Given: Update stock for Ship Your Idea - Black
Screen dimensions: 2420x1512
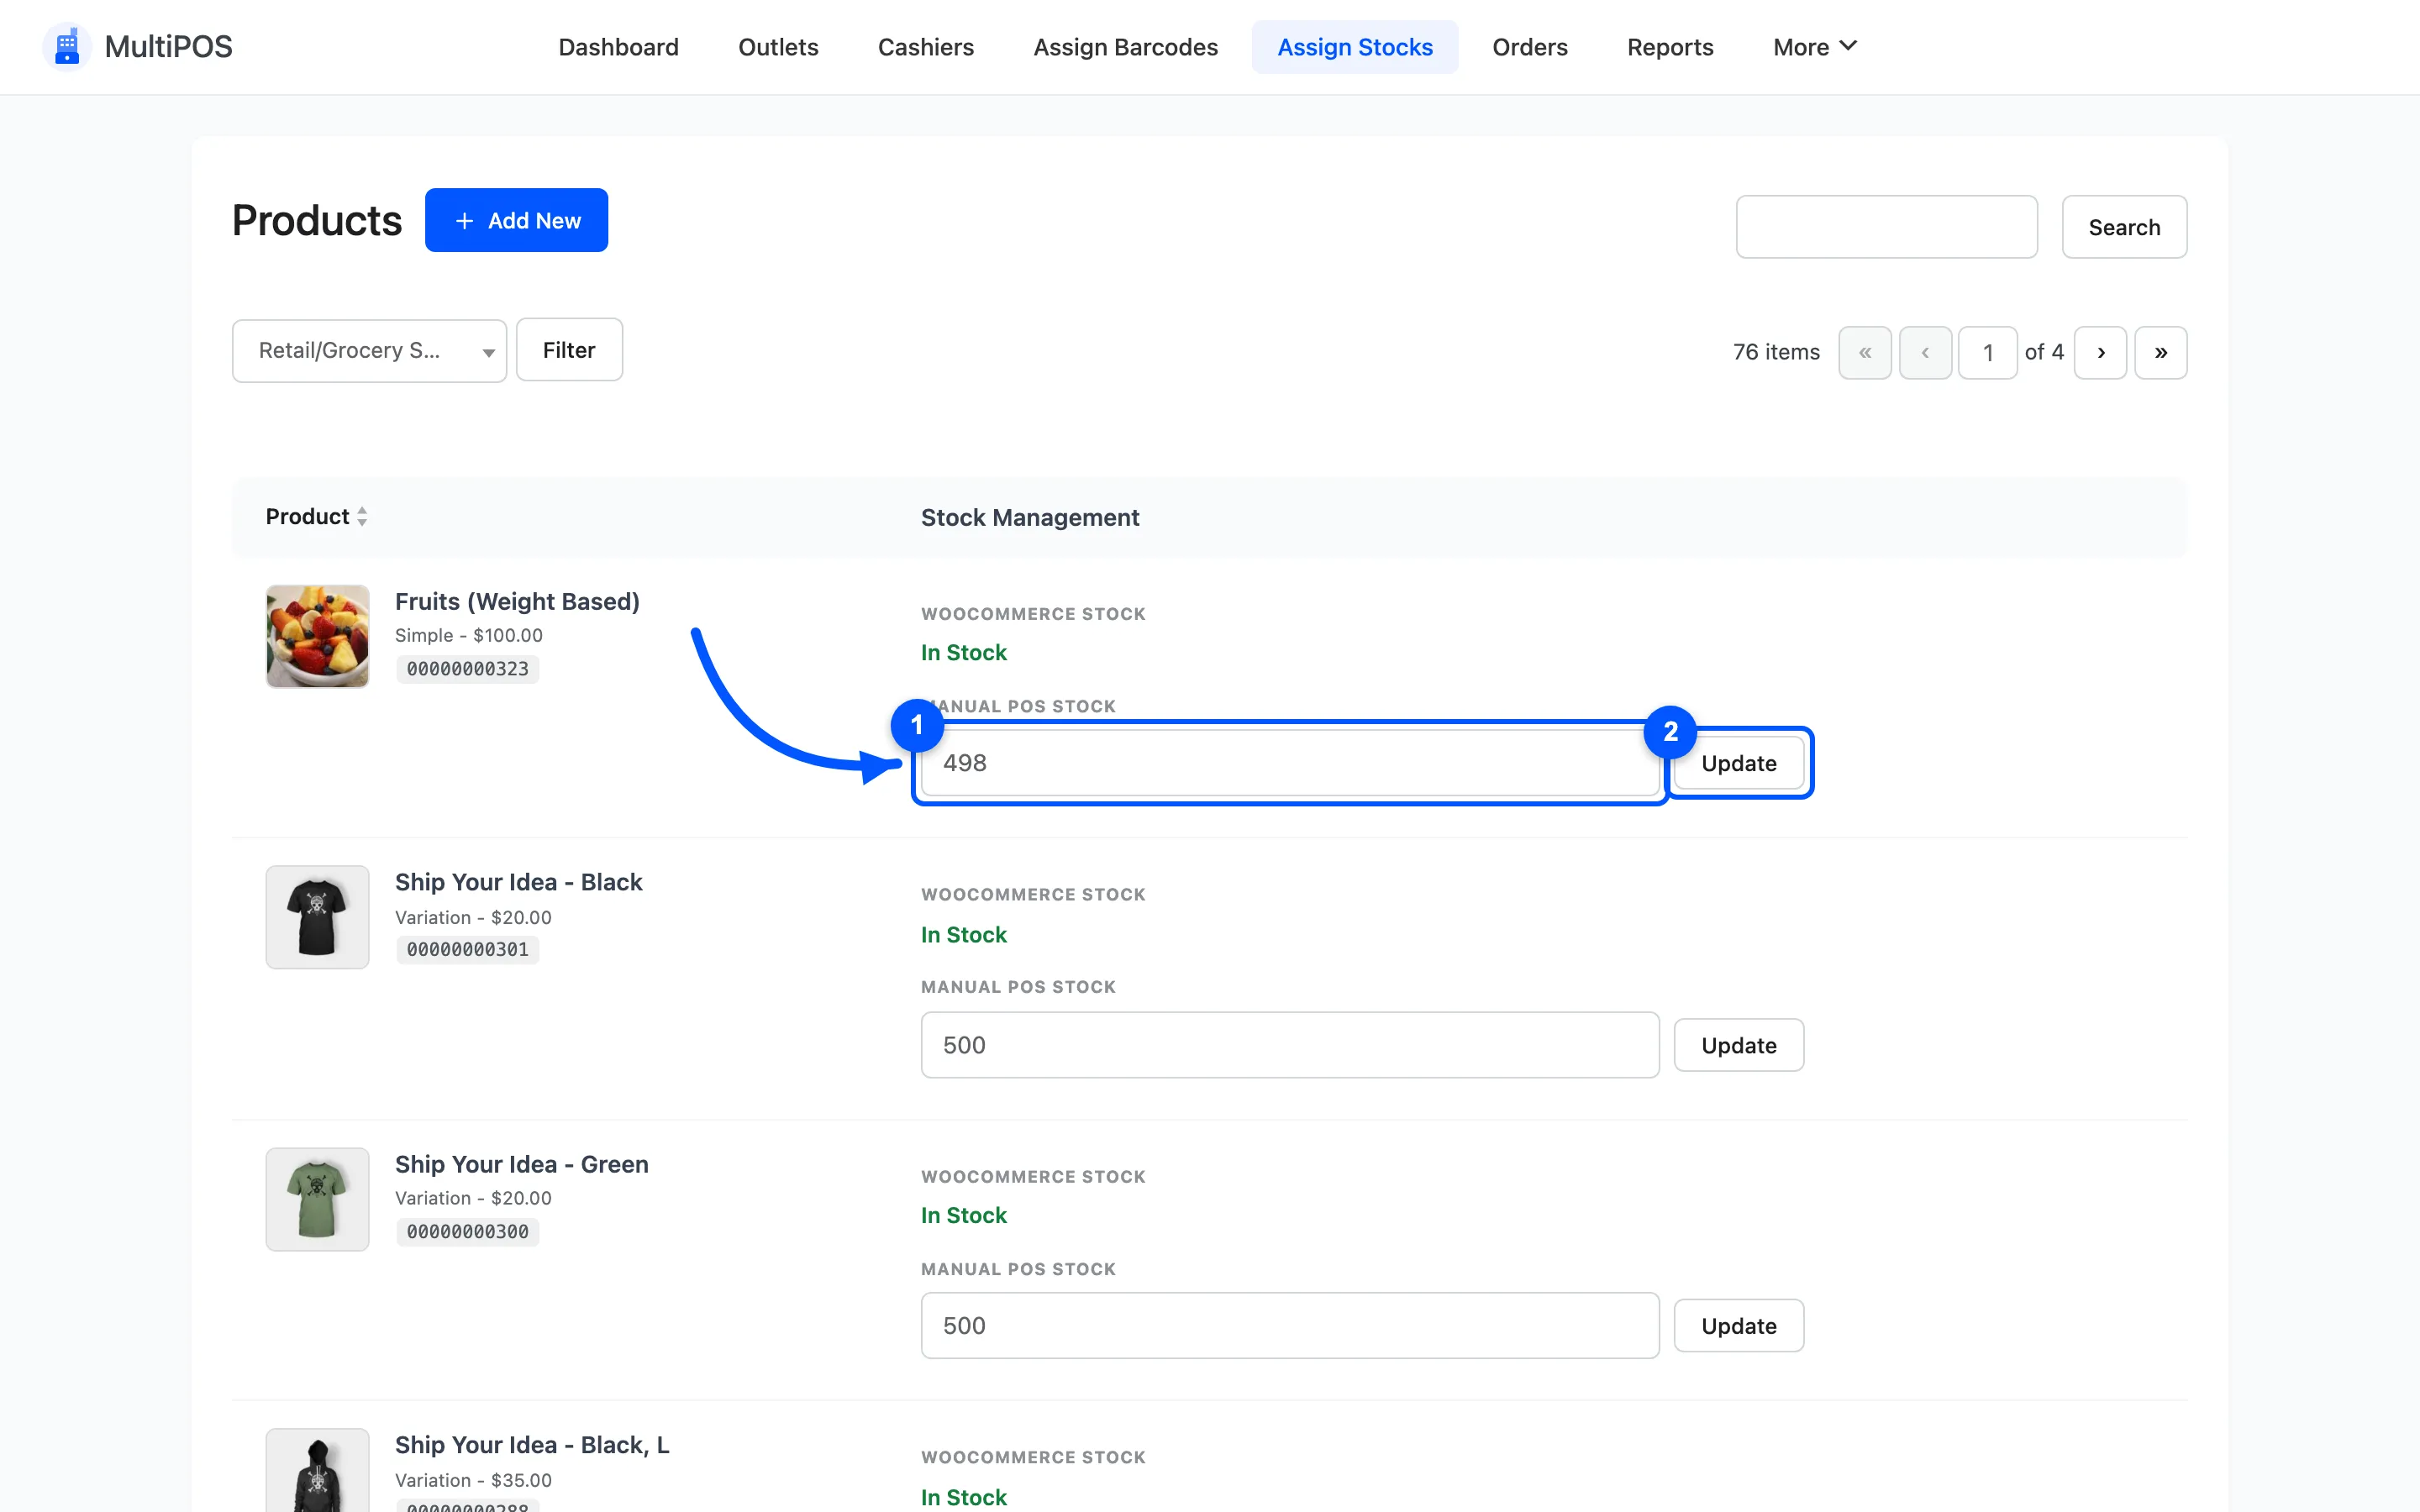Looking at the screenshot, I should (x=1739, y=1045).
